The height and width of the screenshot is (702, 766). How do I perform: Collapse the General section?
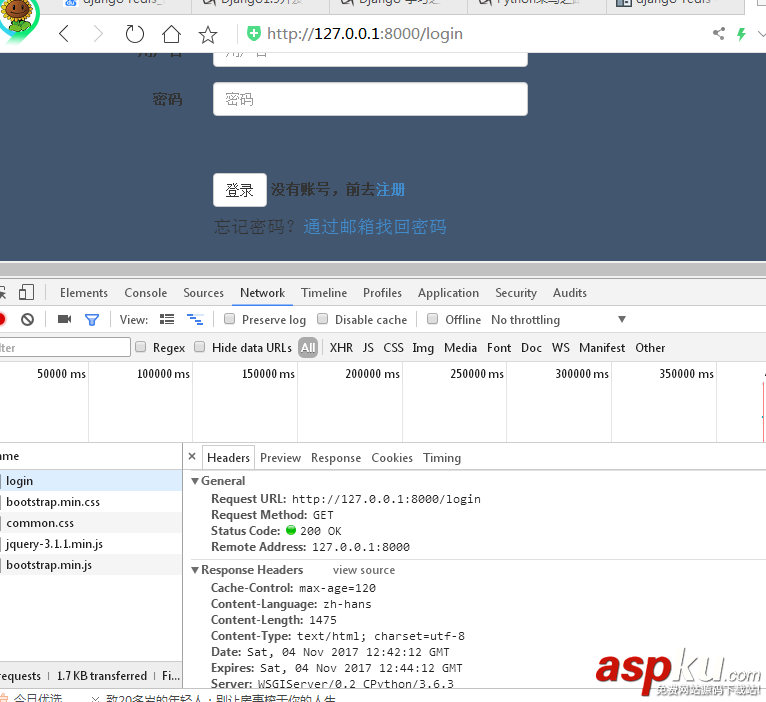(x=195, y=481)
